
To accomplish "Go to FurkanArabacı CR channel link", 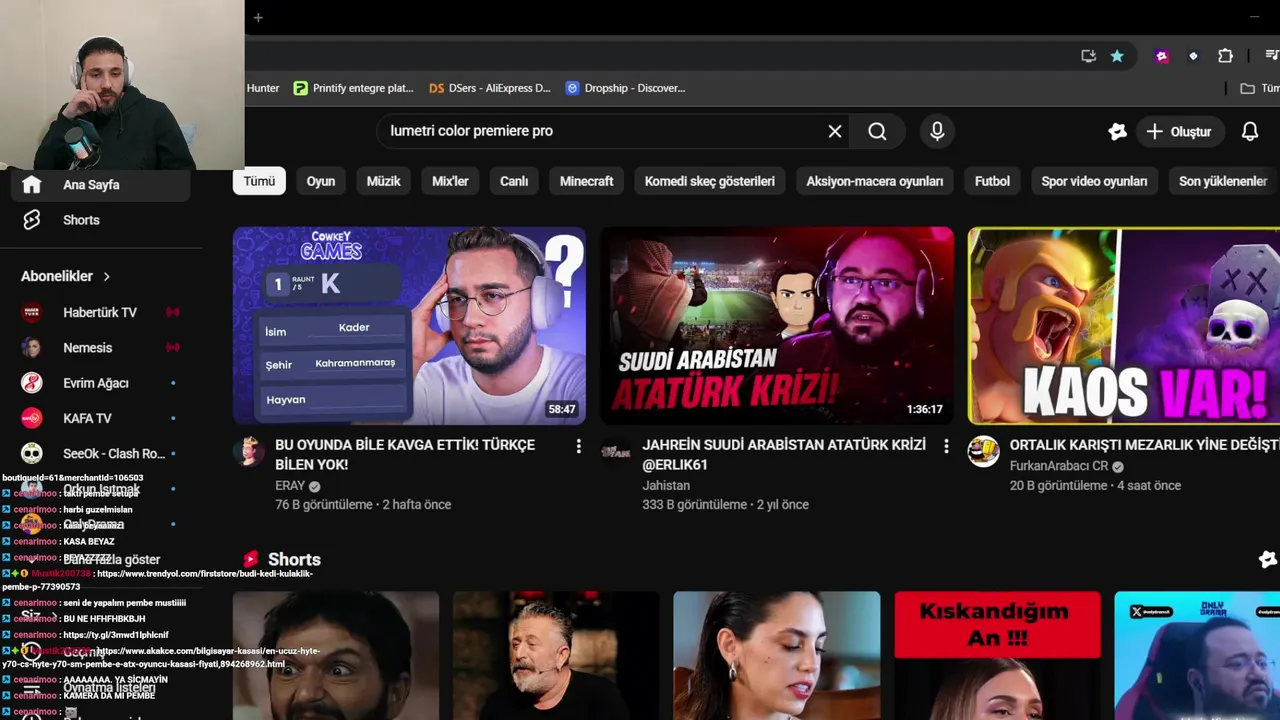I will click(x=1059, y=467).
